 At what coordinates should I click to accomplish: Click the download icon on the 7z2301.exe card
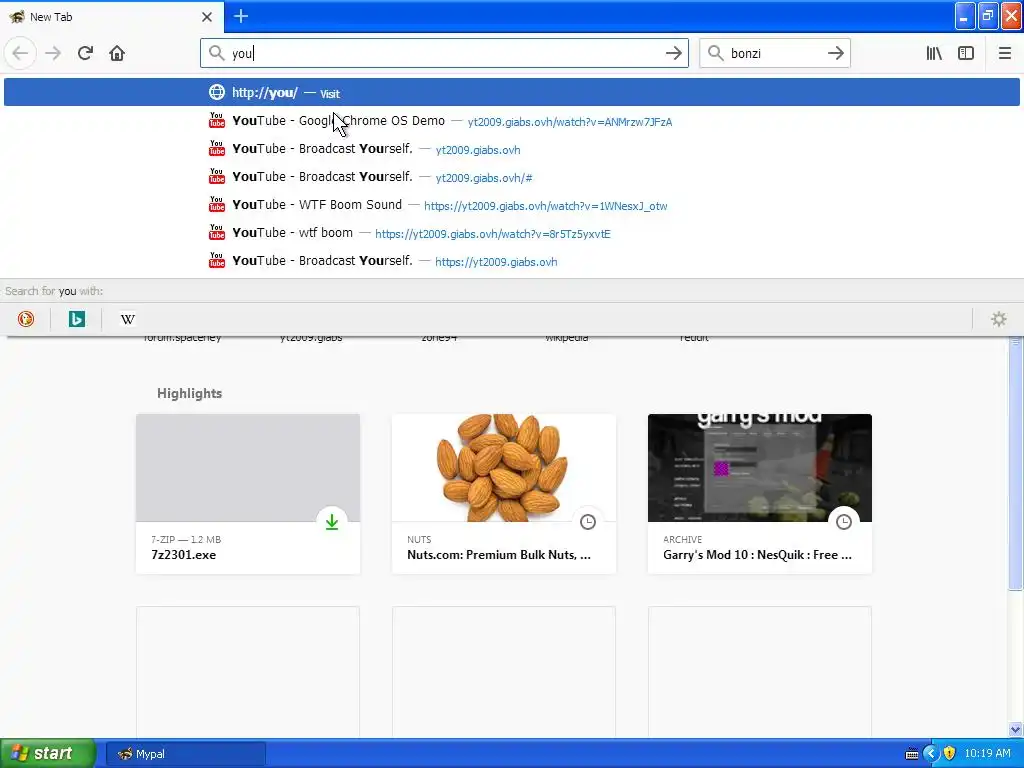pos(332,522)
